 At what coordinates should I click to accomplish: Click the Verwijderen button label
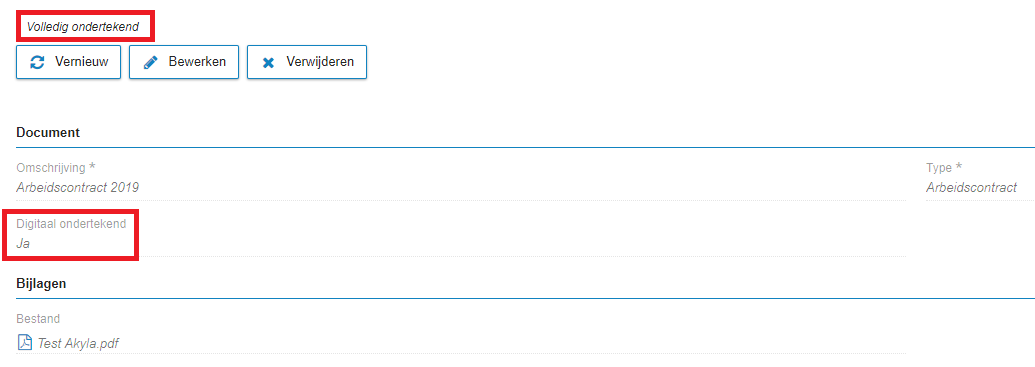(x=320, y=62)
